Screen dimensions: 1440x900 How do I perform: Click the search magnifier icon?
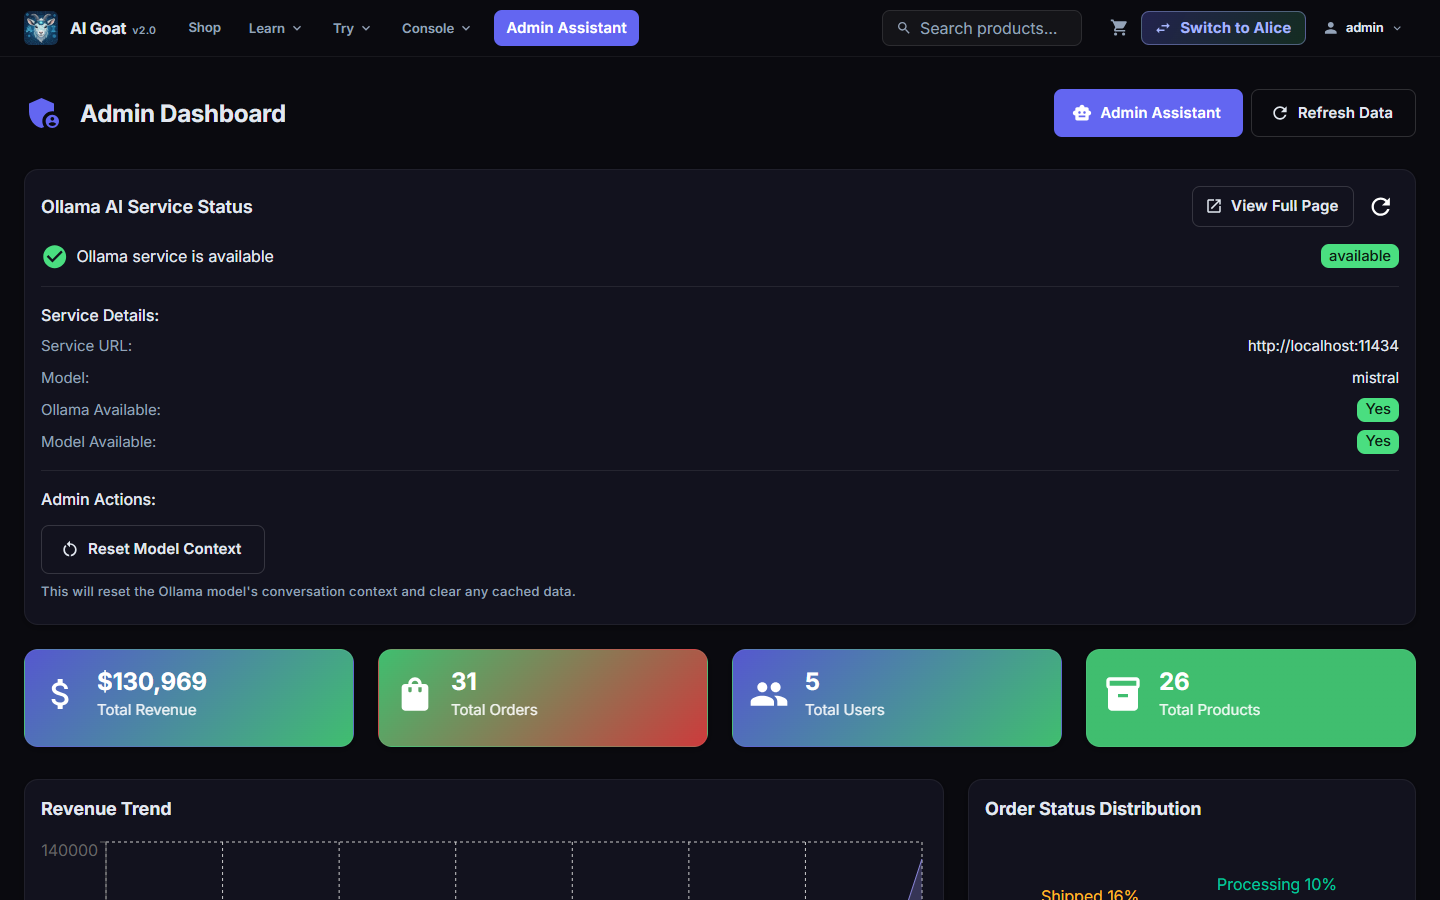point(903,28)
